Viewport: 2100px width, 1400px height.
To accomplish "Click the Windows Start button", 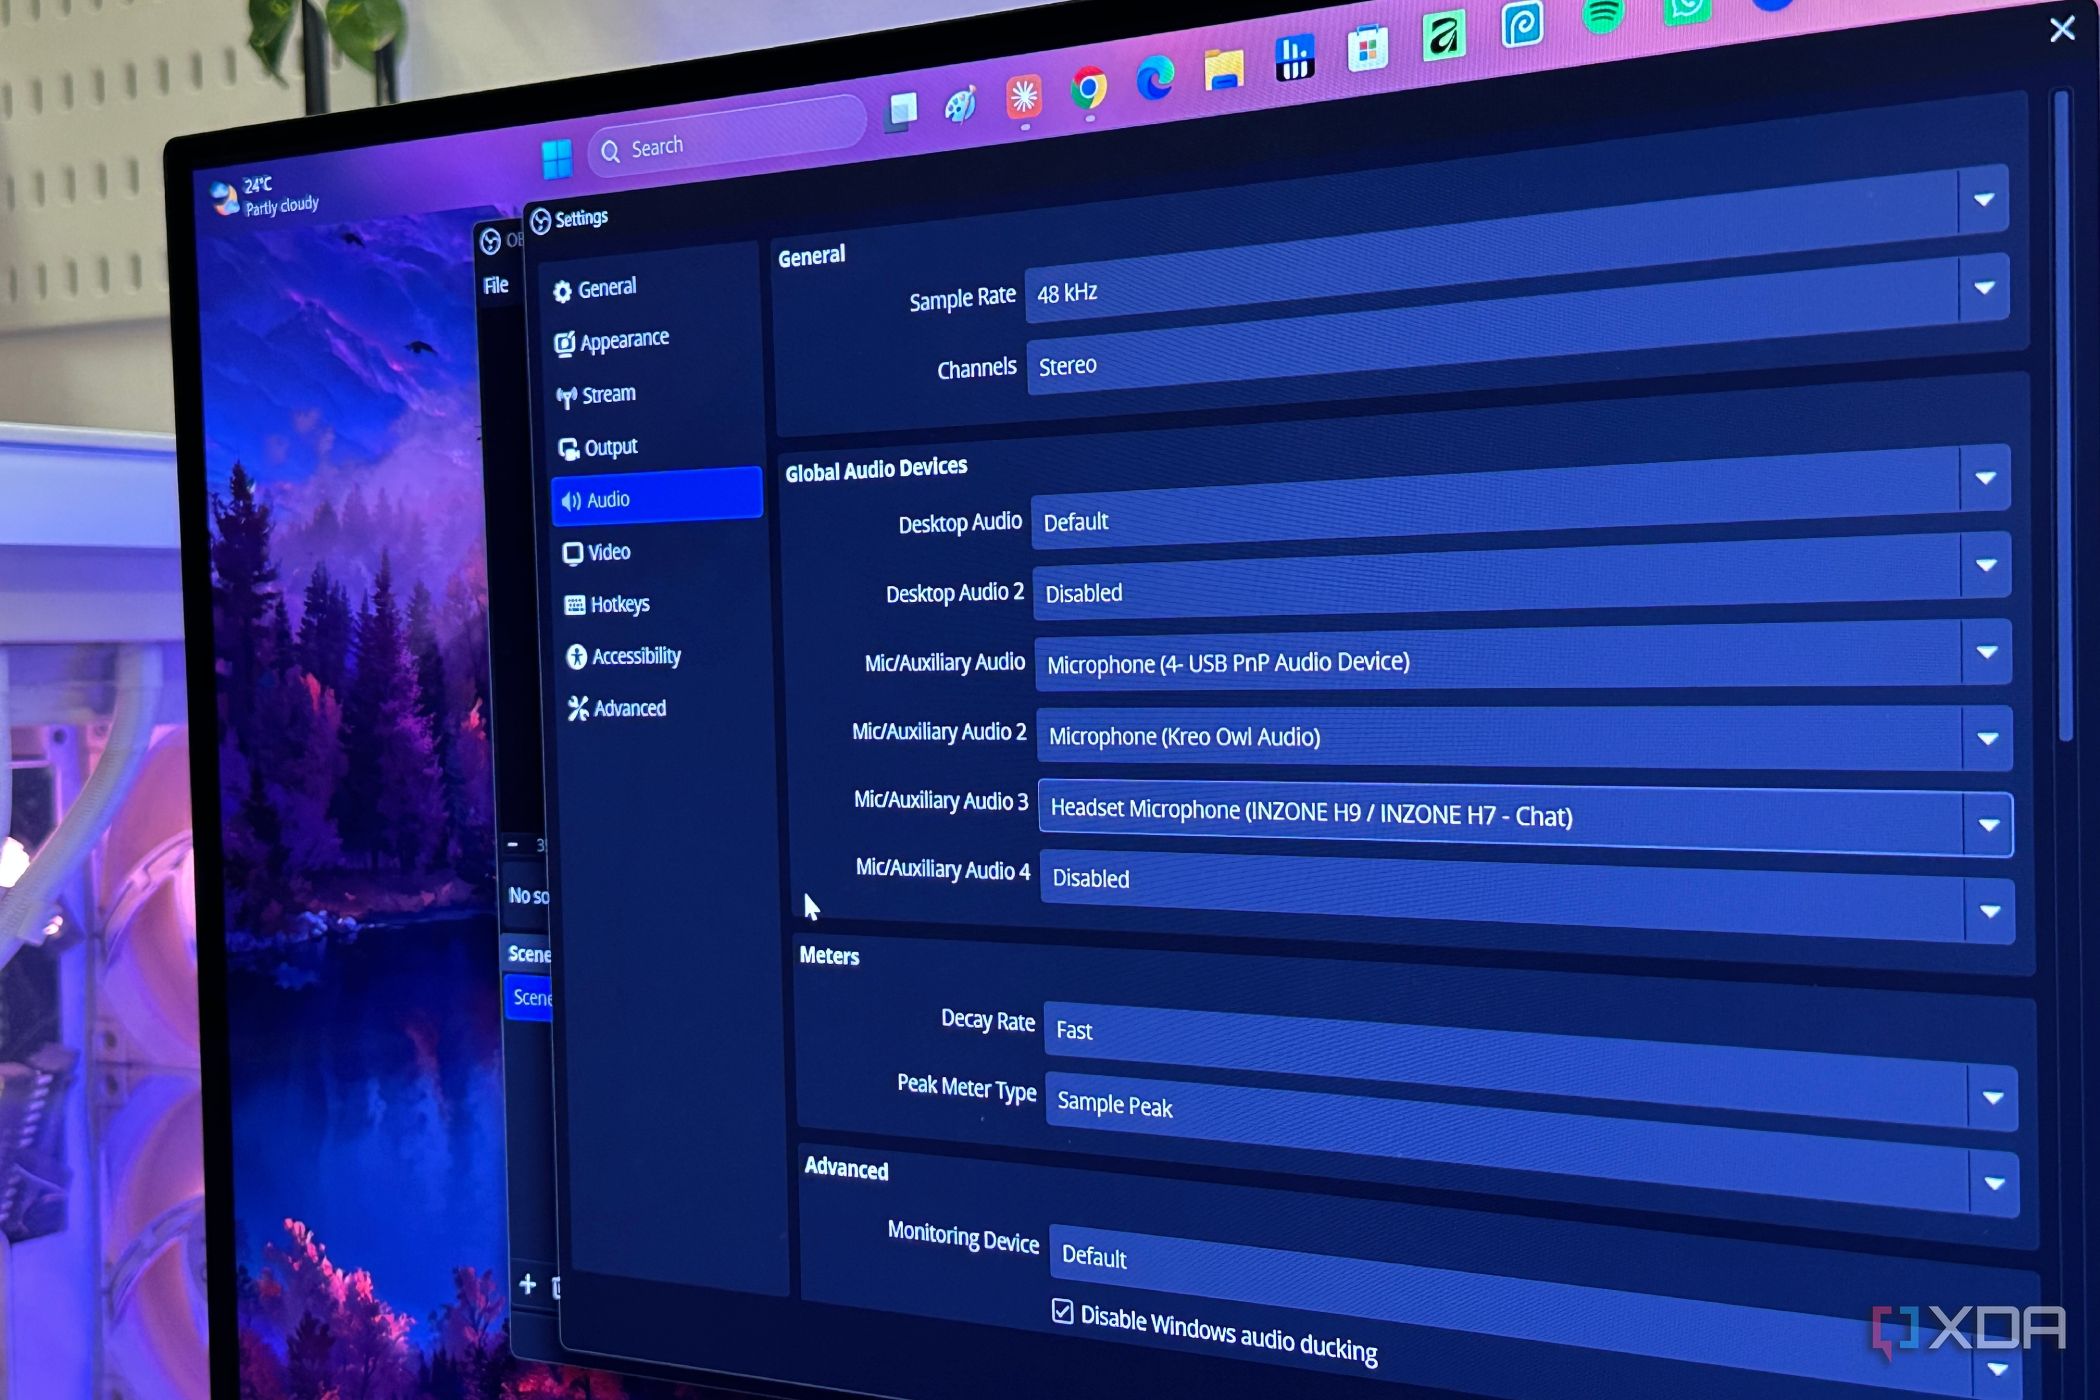I will tap(557, 159).
